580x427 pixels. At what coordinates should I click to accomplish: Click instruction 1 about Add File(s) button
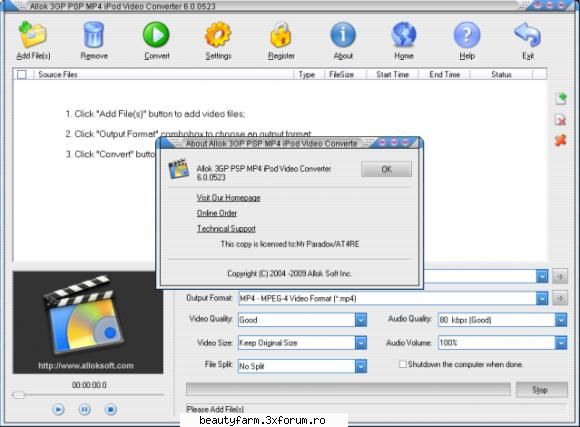[155, 114]
